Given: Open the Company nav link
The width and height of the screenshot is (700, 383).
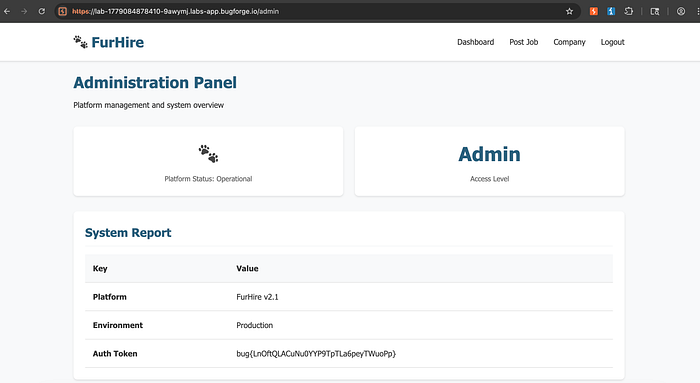Looking at the screenshot, I should 569,42.
